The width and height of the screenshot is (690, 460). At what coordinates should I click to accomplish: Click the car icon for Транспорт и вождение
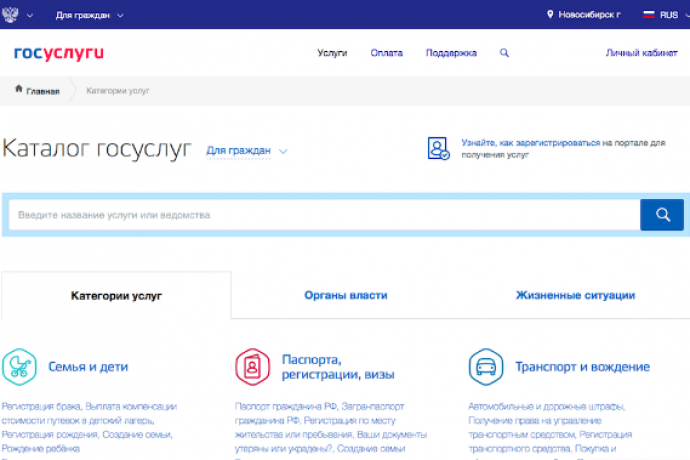(x=486, y=367)
